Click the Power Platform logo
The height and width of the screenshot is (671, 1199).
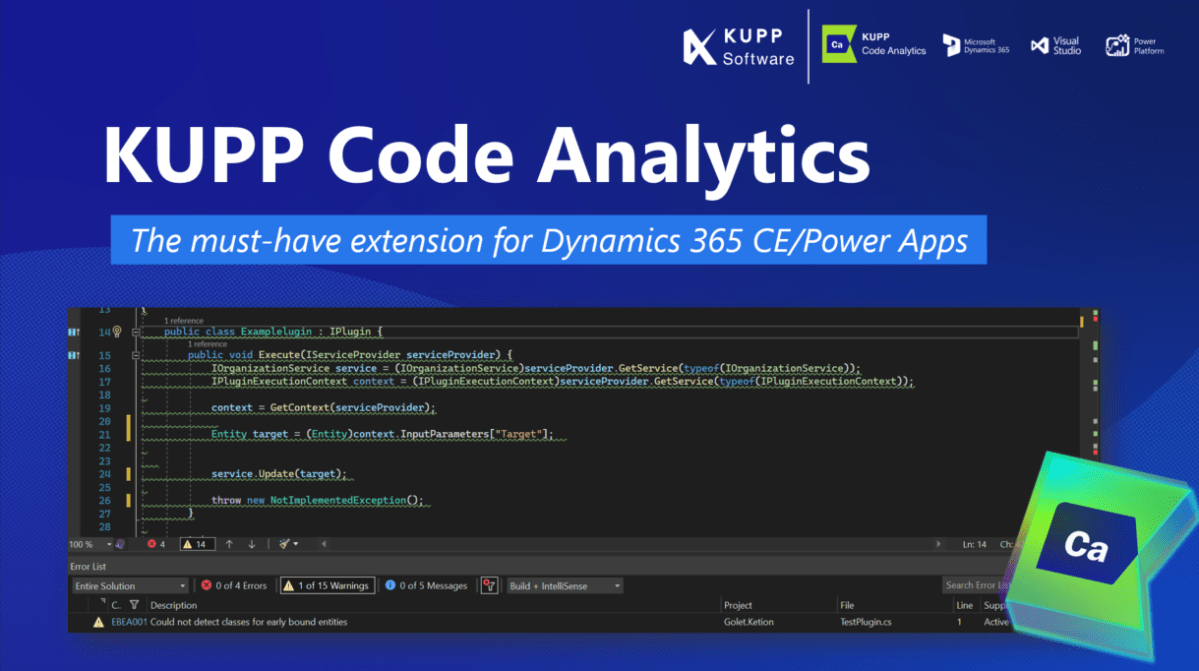[1135, 46]
